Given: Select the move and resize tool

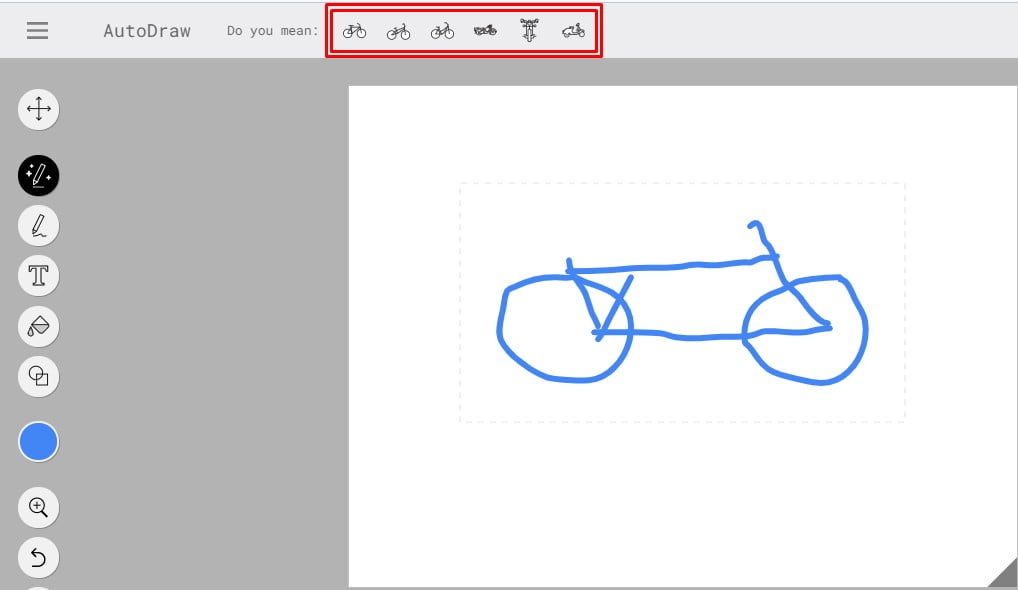Looking at the screenshot, I should (x=38, y=109).
